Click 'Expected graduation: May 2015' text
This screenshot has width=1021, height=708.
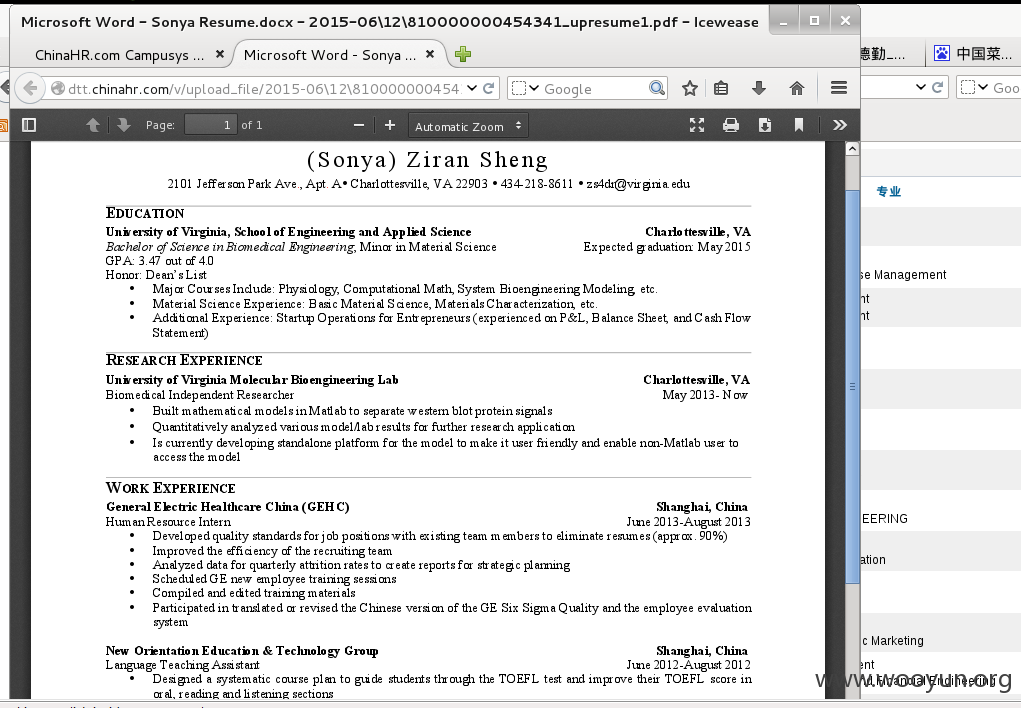pyautogui.click(x=667, y=247)
